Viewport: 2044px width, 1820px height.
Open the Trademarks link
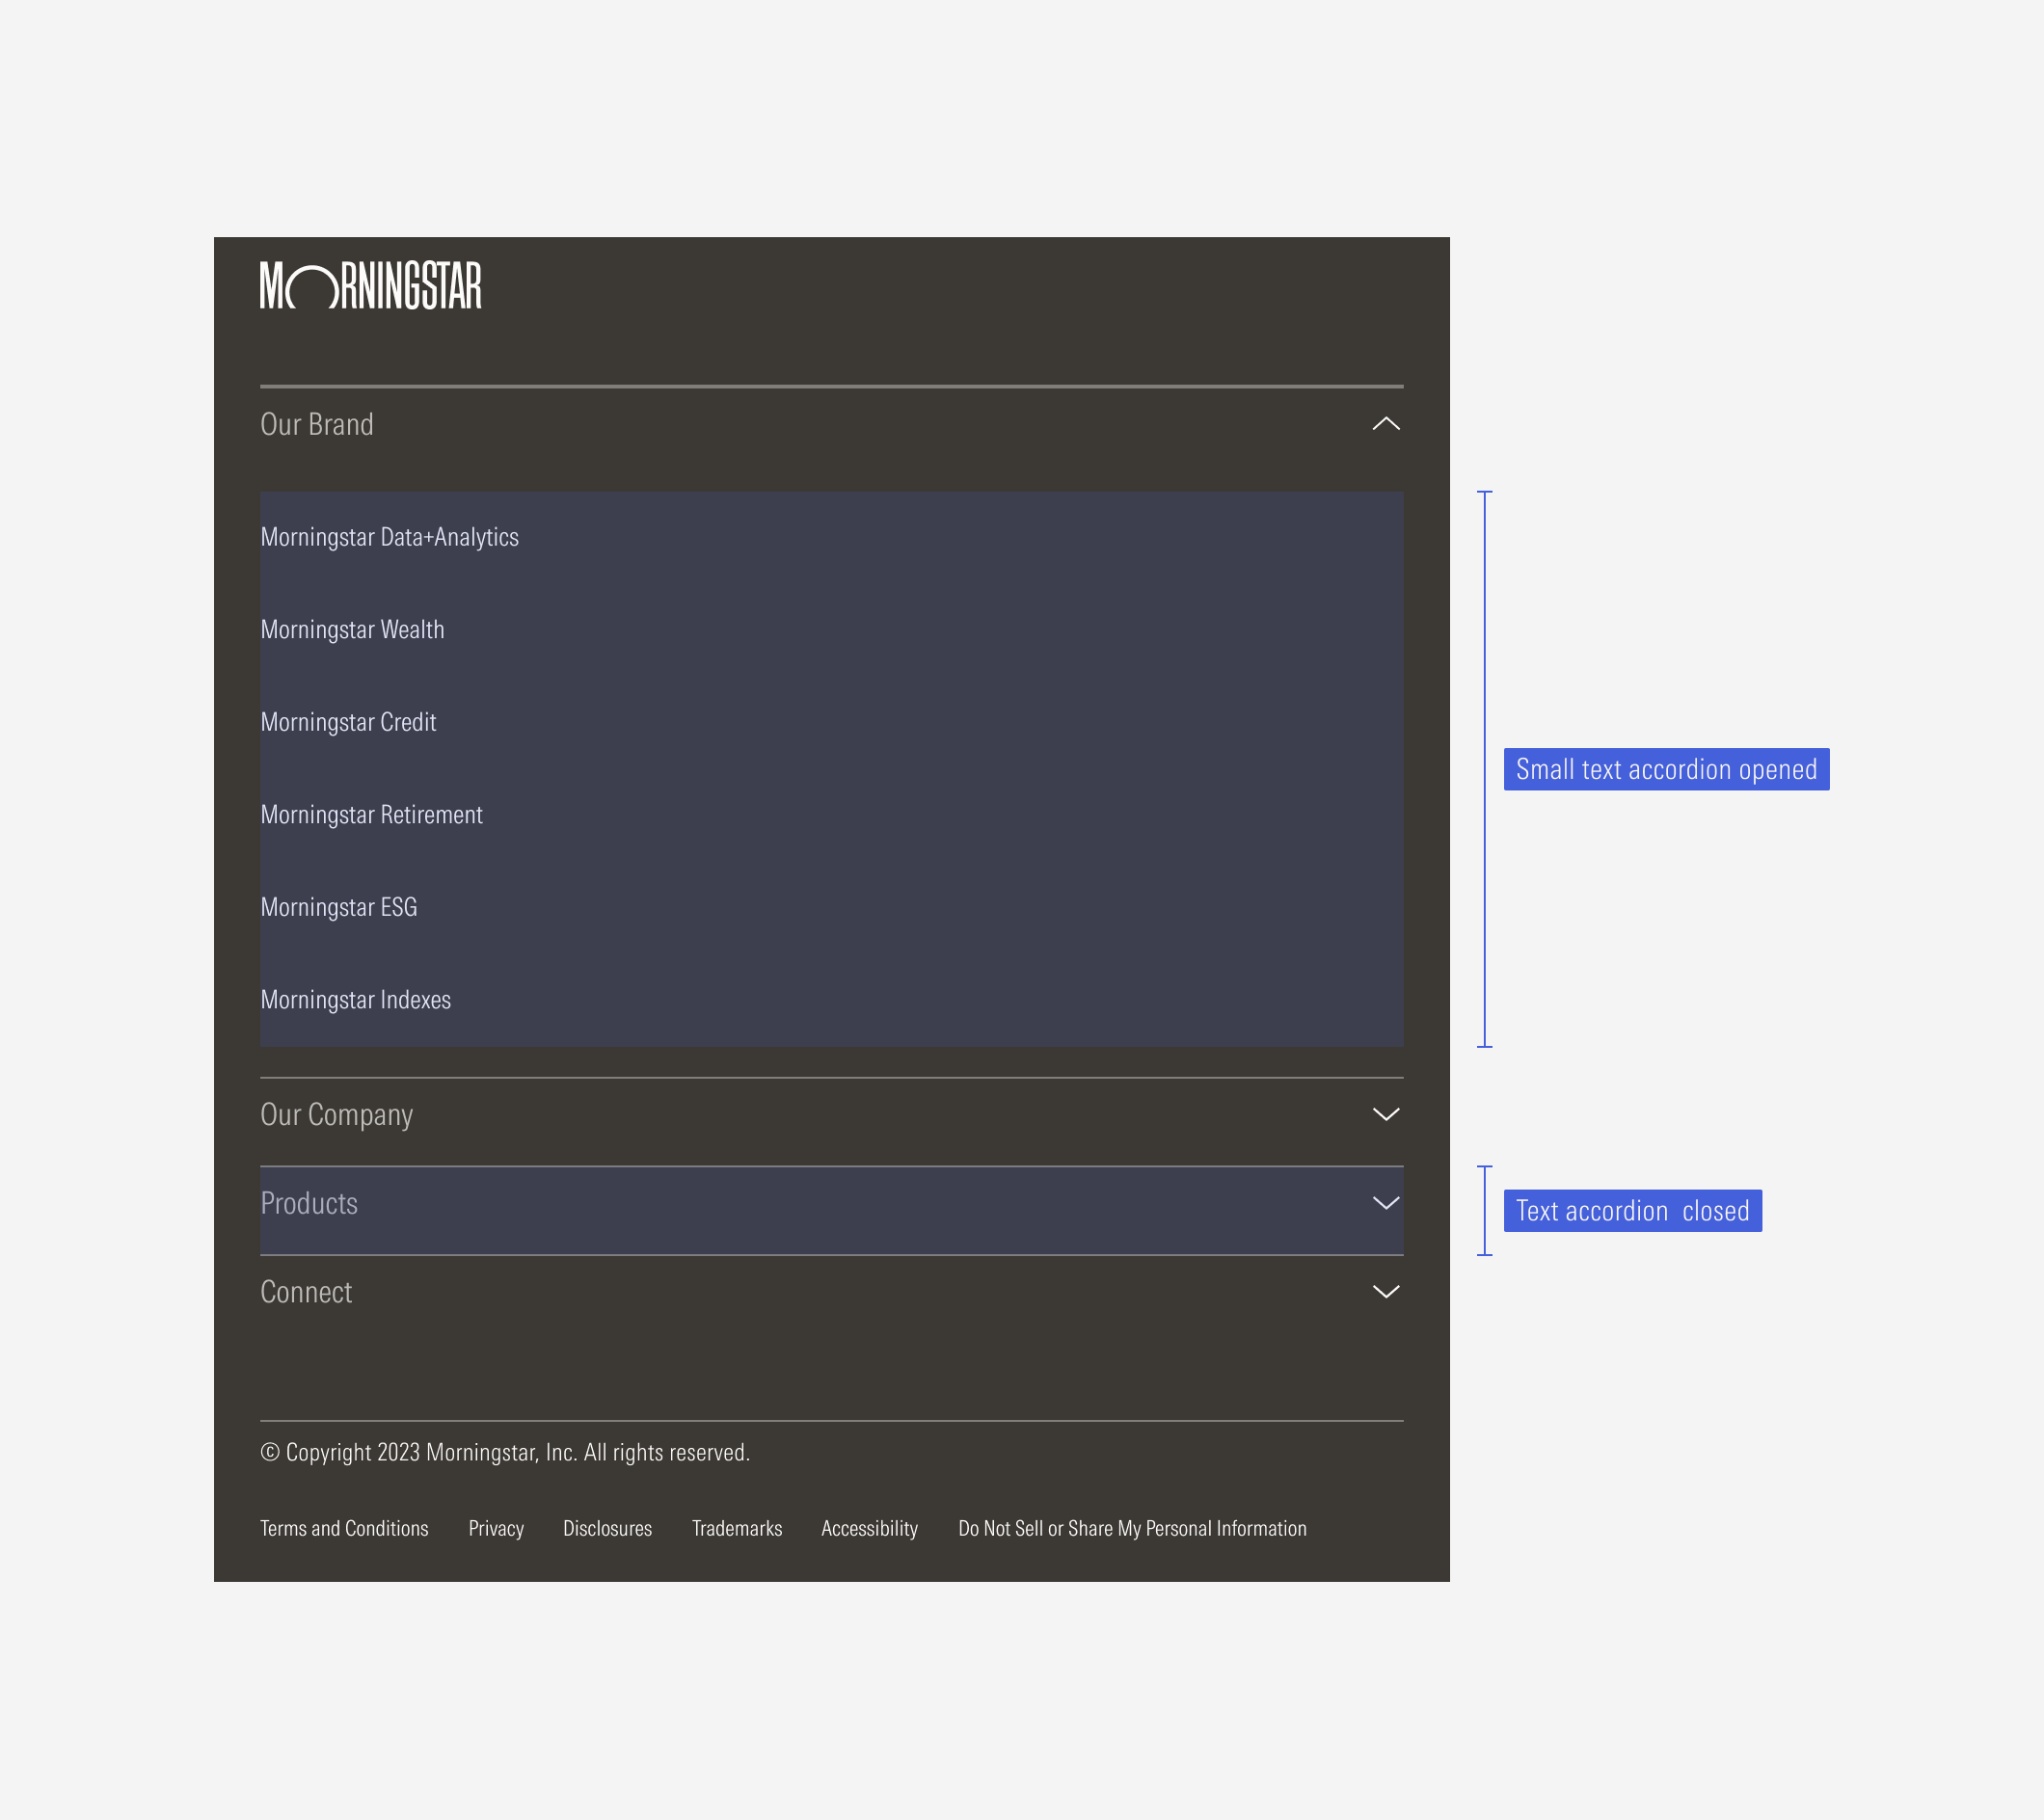click(737, 1529)
